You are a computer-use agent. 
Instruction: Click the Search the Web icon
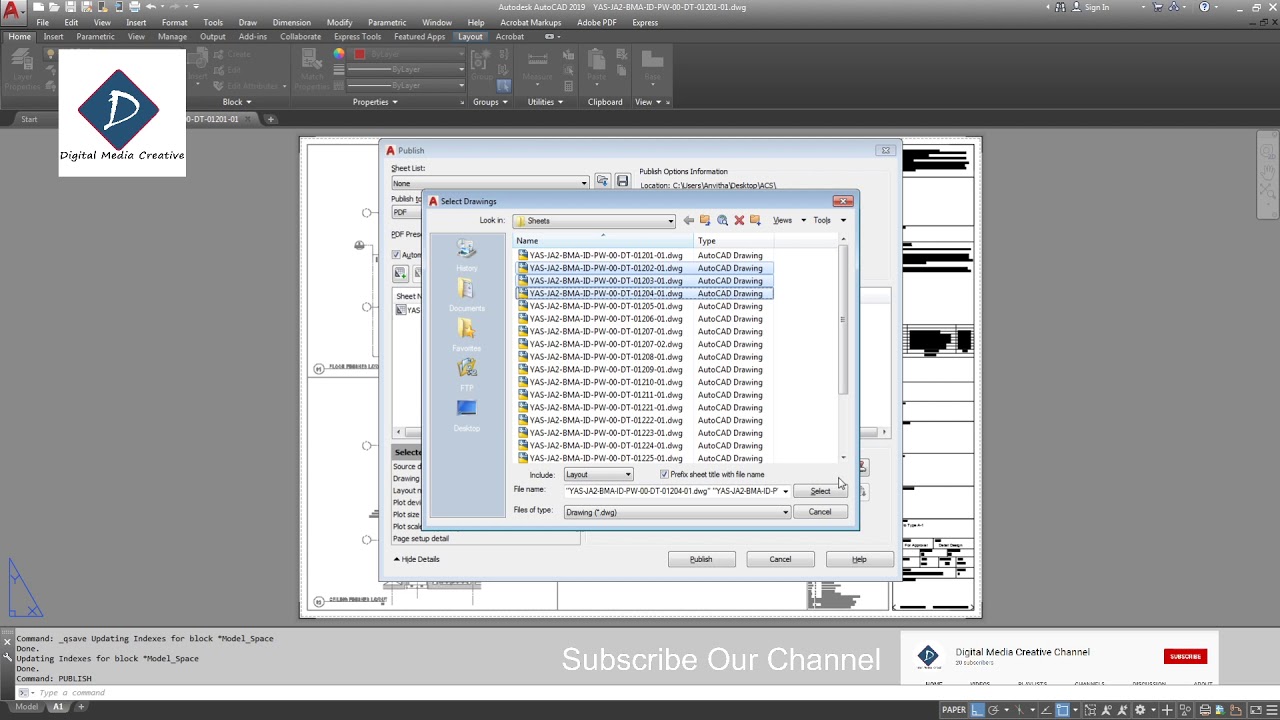click(x=722, y=220)
